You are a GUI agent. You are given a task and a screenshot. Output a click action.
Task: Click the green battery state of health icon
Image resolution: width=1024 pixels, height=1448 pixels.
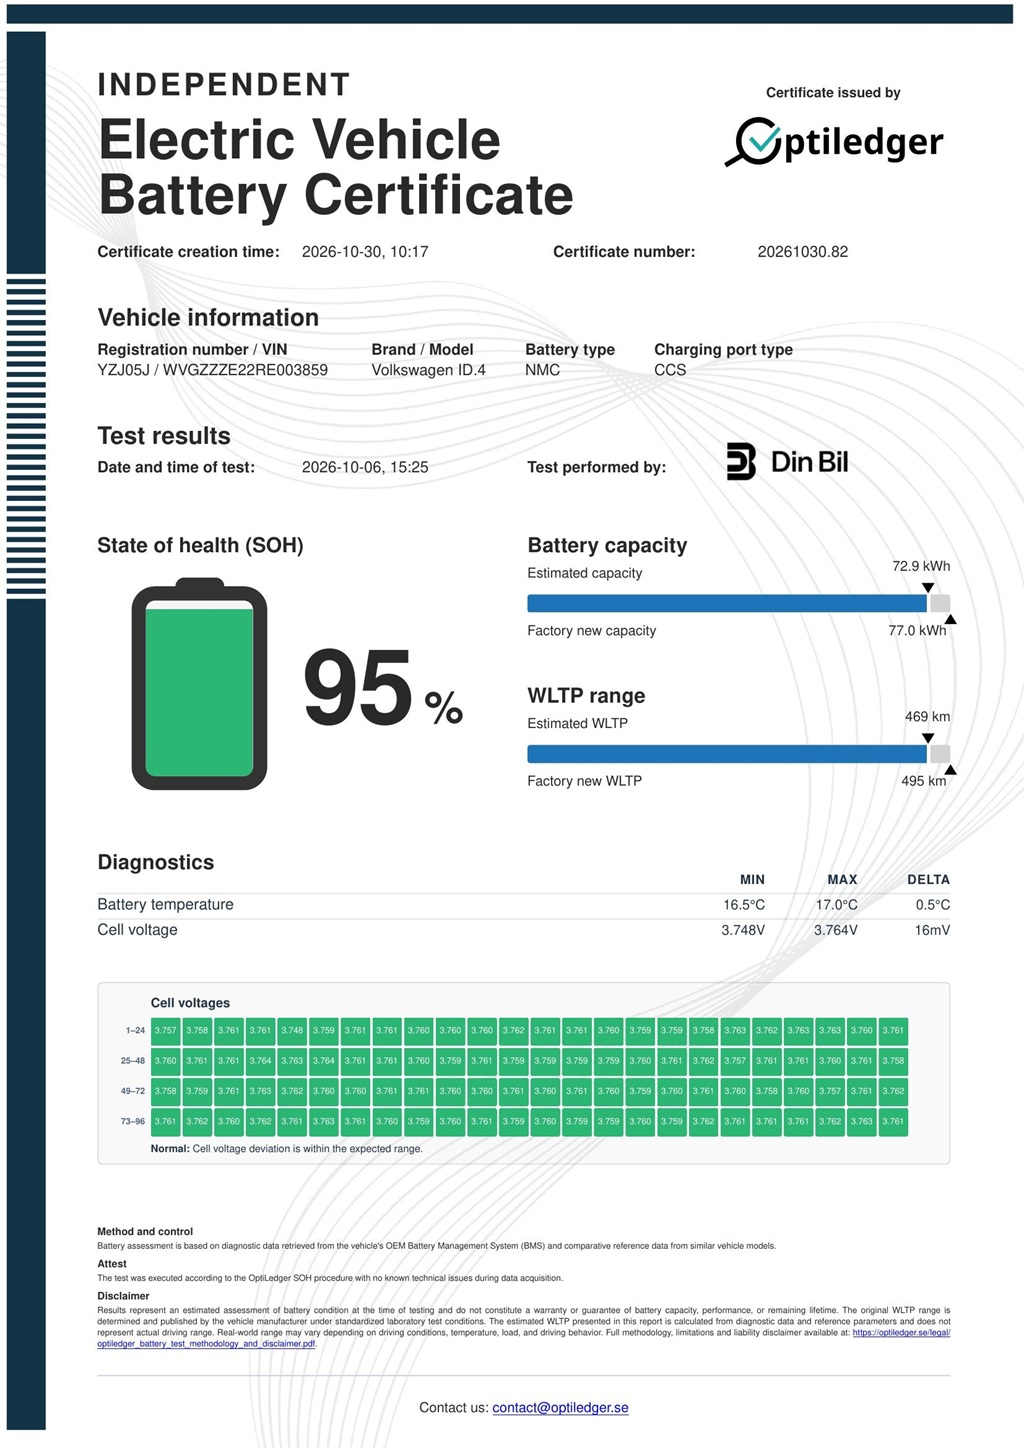tap(199, 683)
